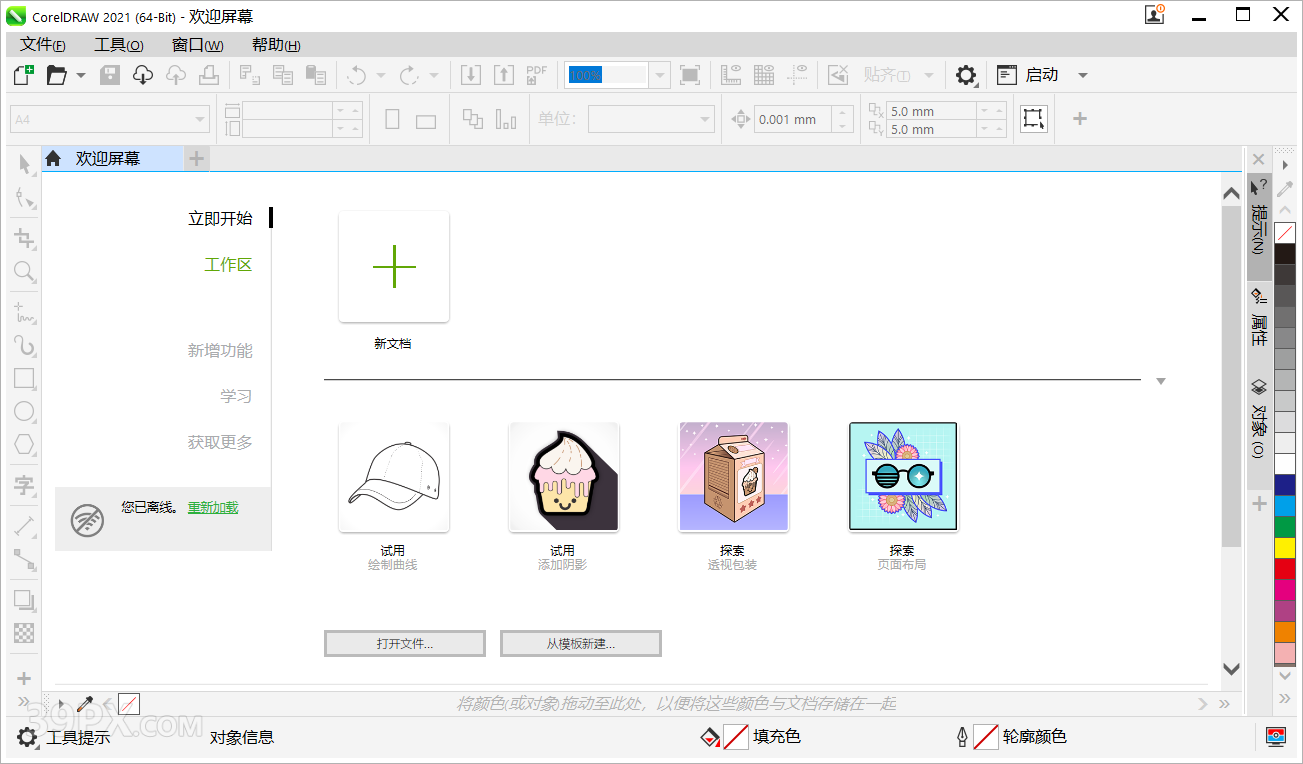Select the Transparency checkerboard tool
Viewport: 1303px width, 764px height.
[x=25, y=633]
